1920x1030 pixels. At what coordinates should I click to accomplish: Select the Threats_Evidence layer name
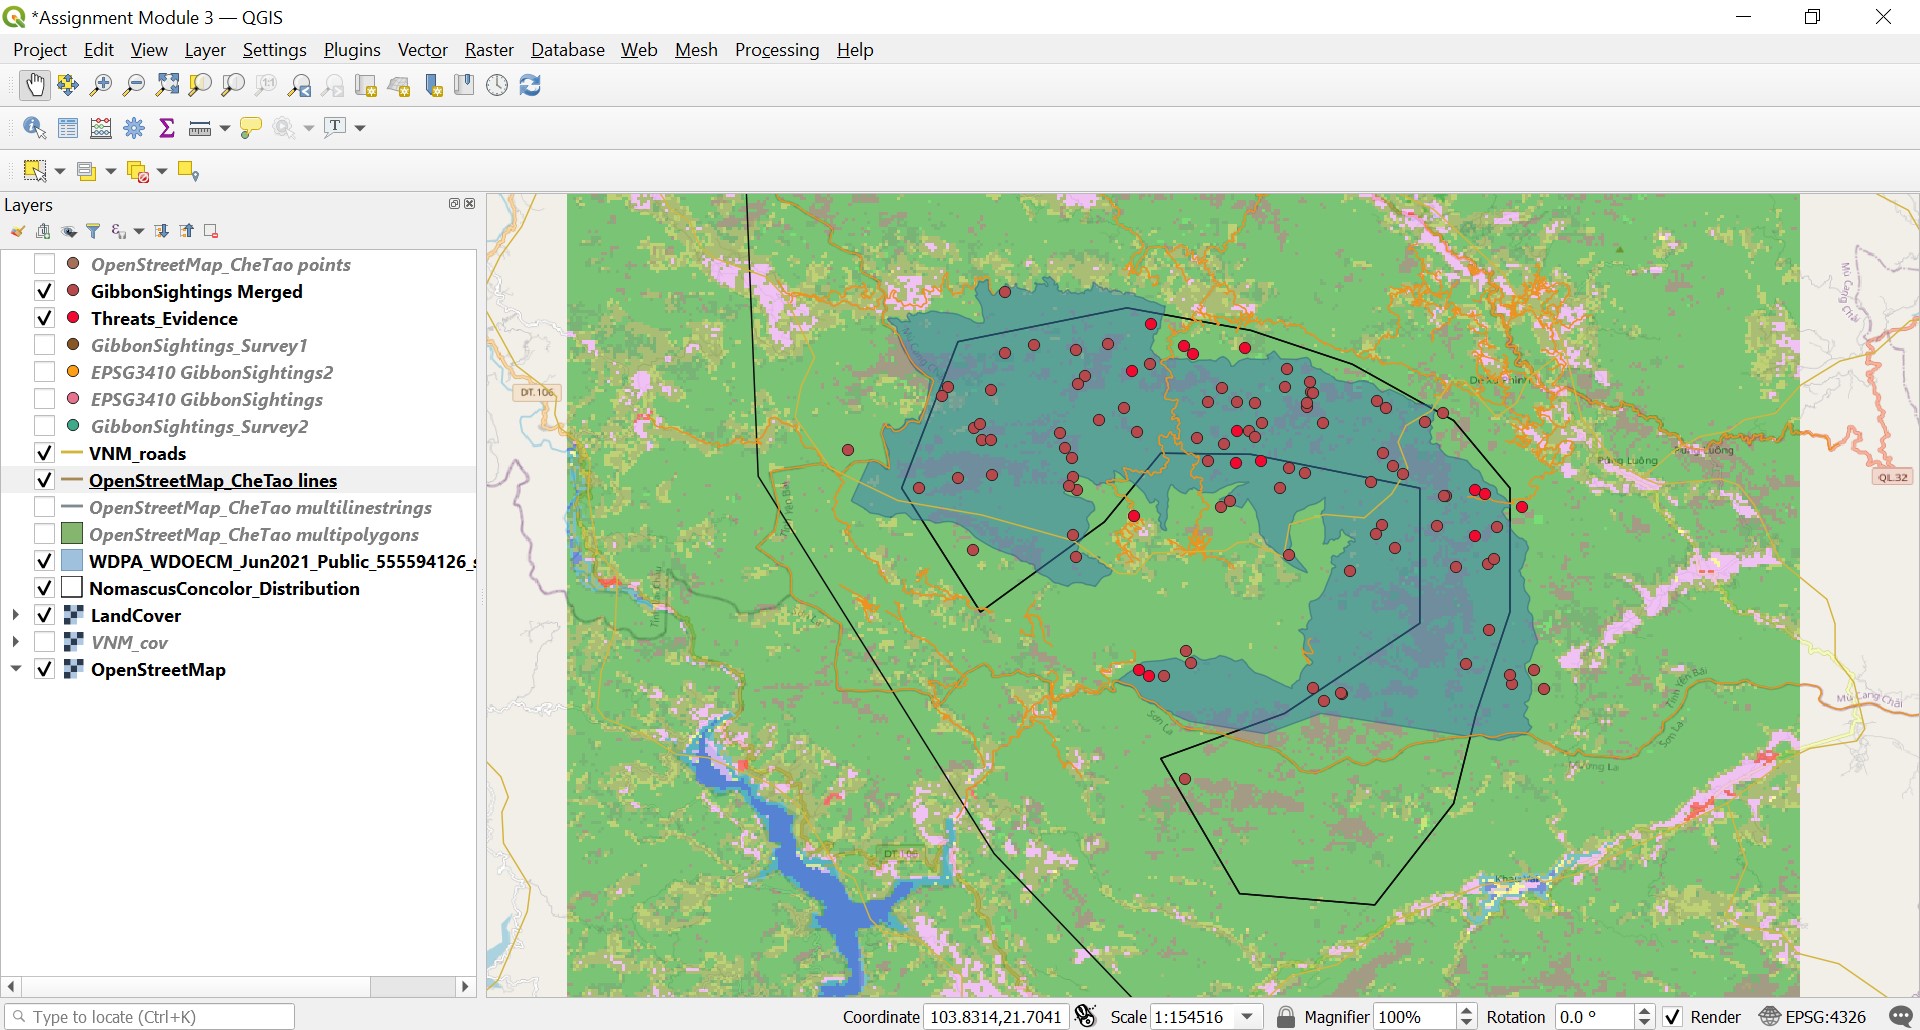point(164,319)
